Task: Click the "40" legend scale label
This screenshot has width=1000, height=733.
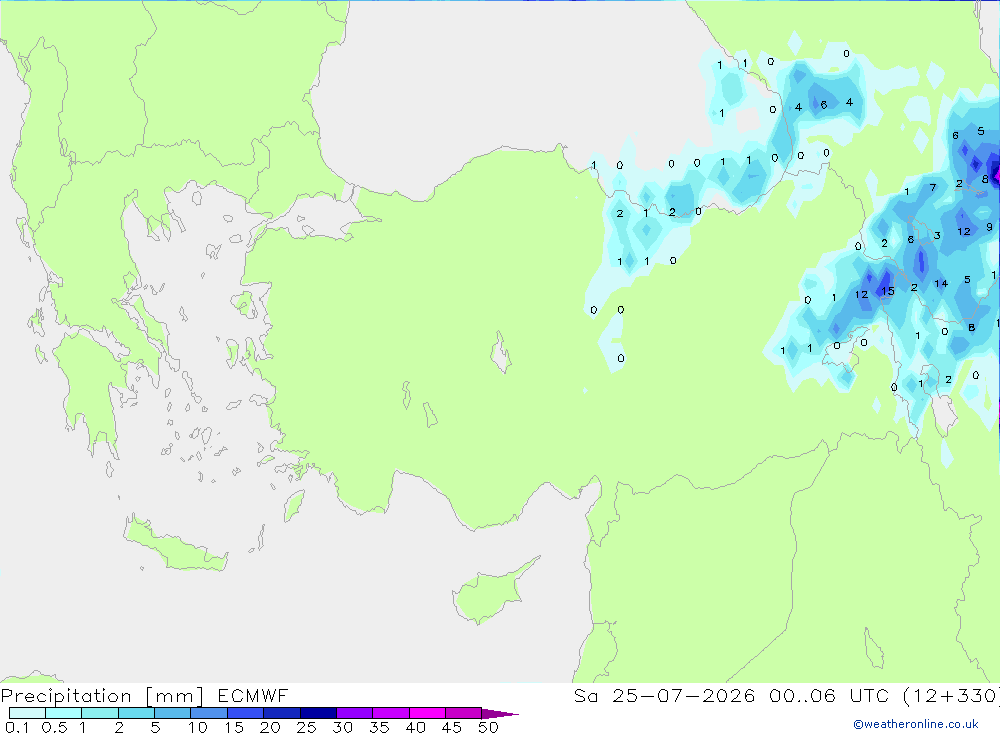Action: click(415, 727)
